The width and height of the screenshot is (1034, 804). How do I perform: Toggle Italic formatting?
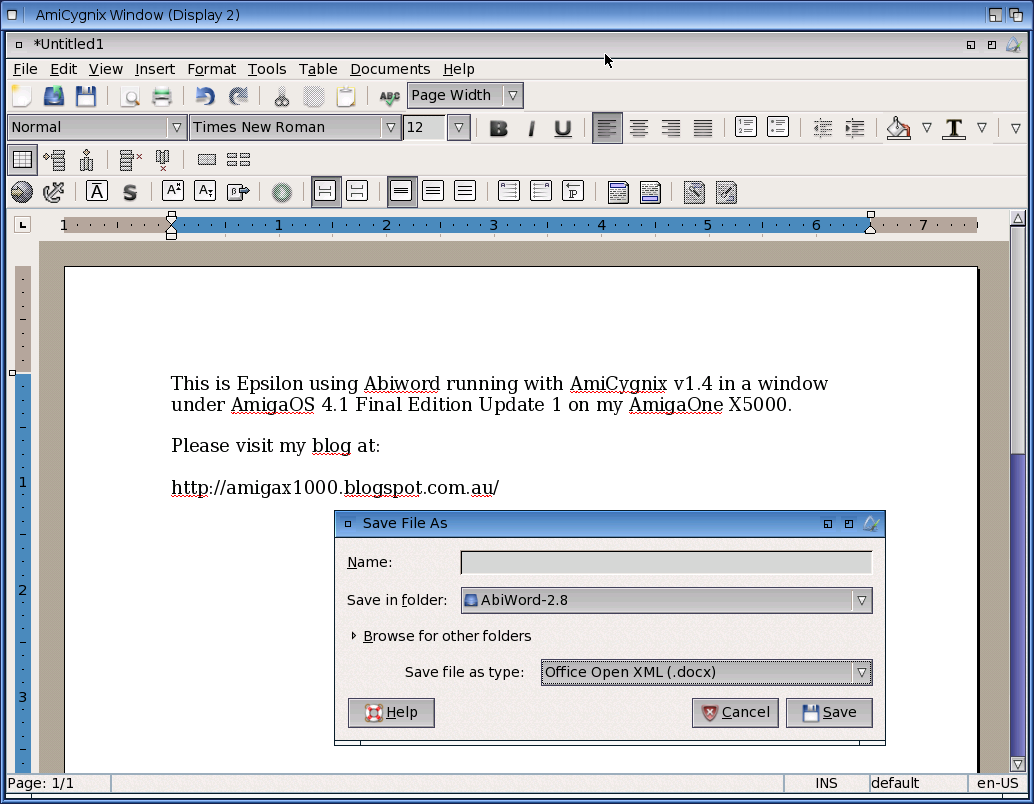coord(531,128)
